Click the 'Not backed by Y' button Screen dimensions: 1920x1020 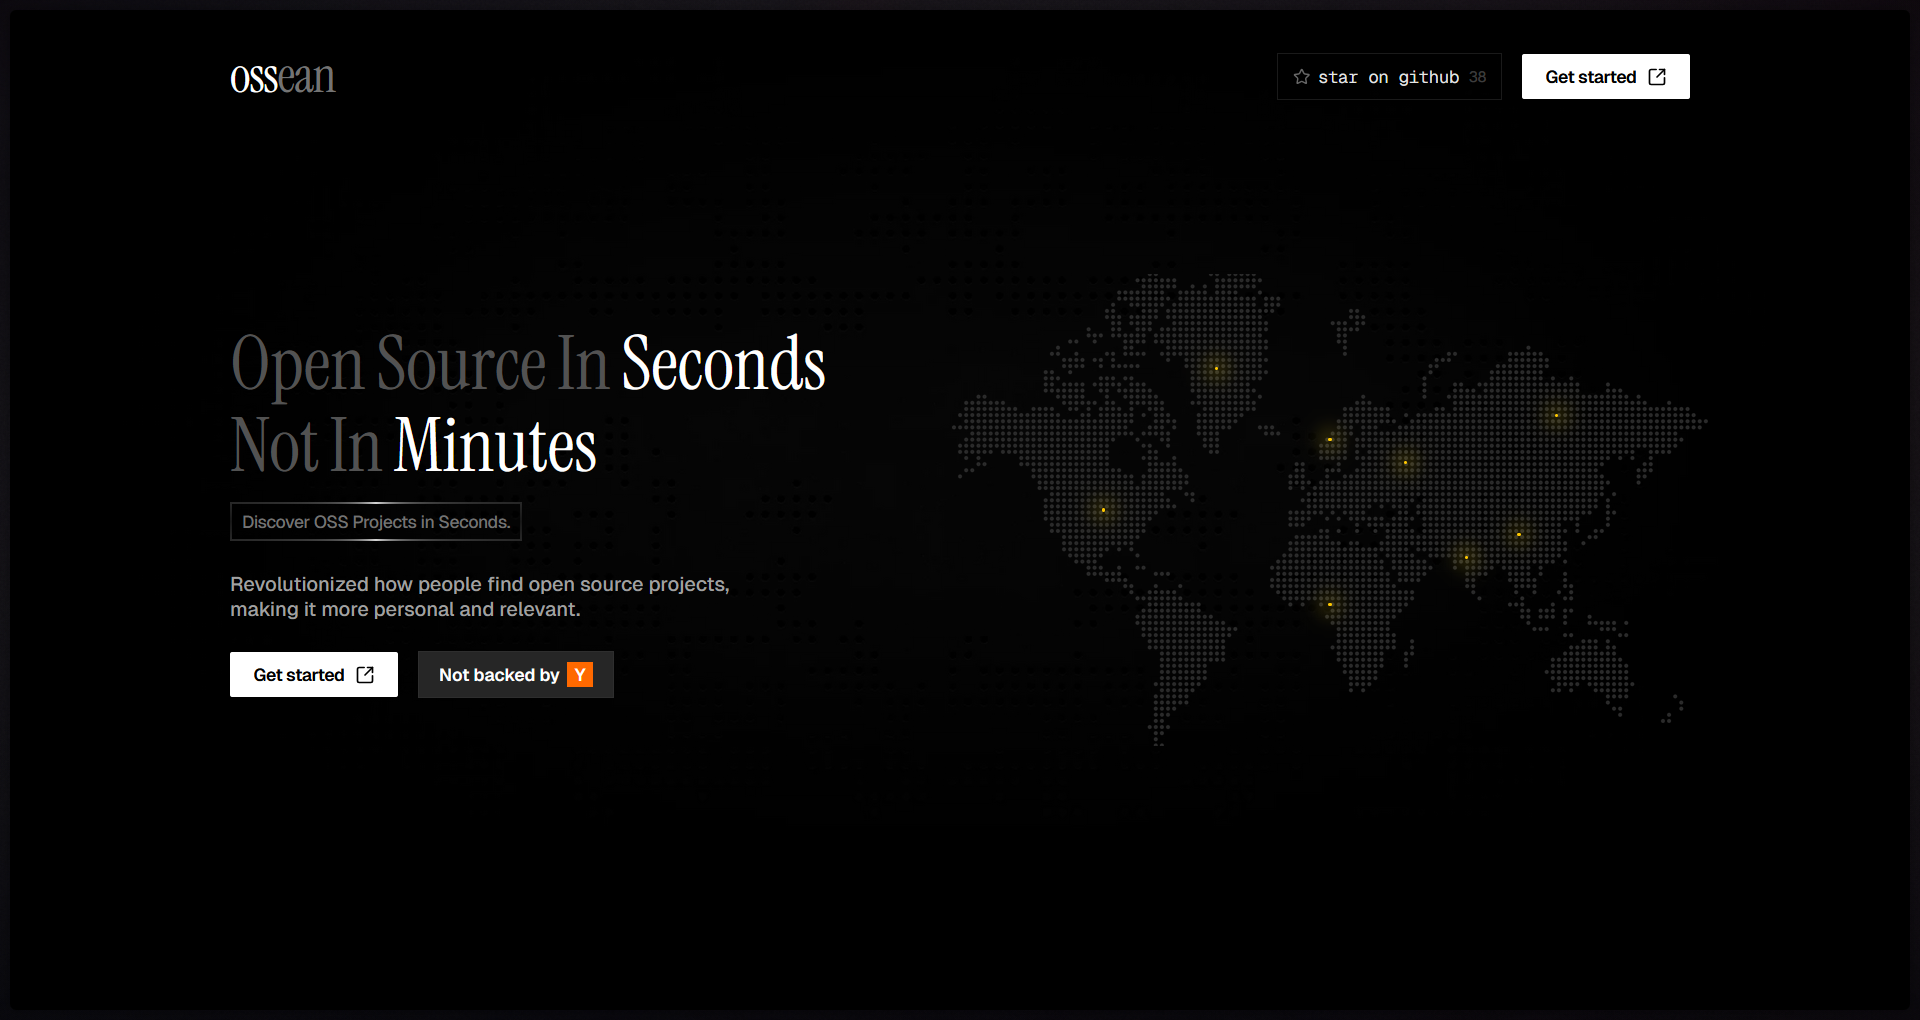(x=515, y=674)
